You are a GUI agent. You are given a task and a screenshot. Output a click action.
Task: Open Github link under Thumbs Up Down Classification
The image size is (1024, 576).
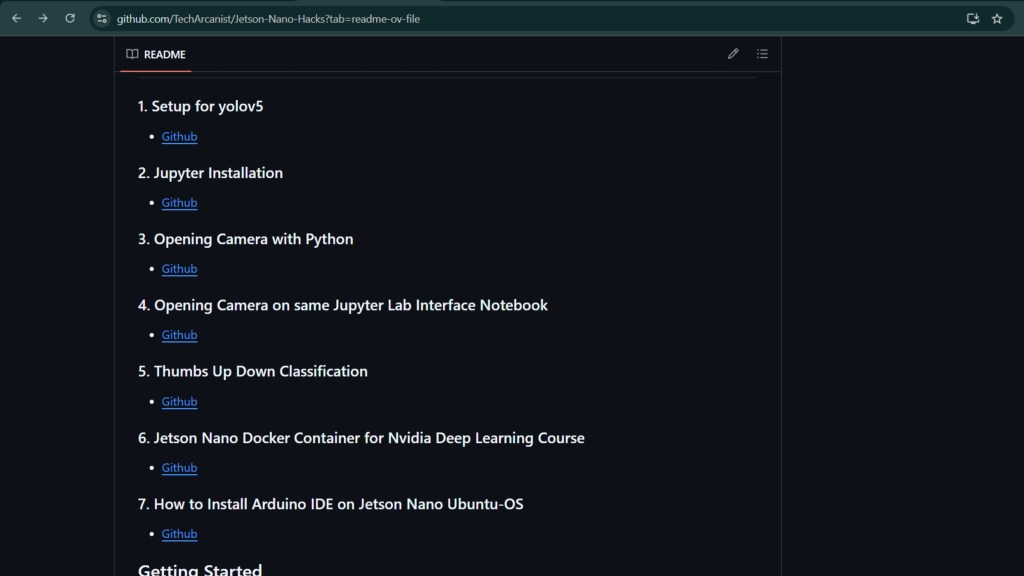tap(180, 401)
